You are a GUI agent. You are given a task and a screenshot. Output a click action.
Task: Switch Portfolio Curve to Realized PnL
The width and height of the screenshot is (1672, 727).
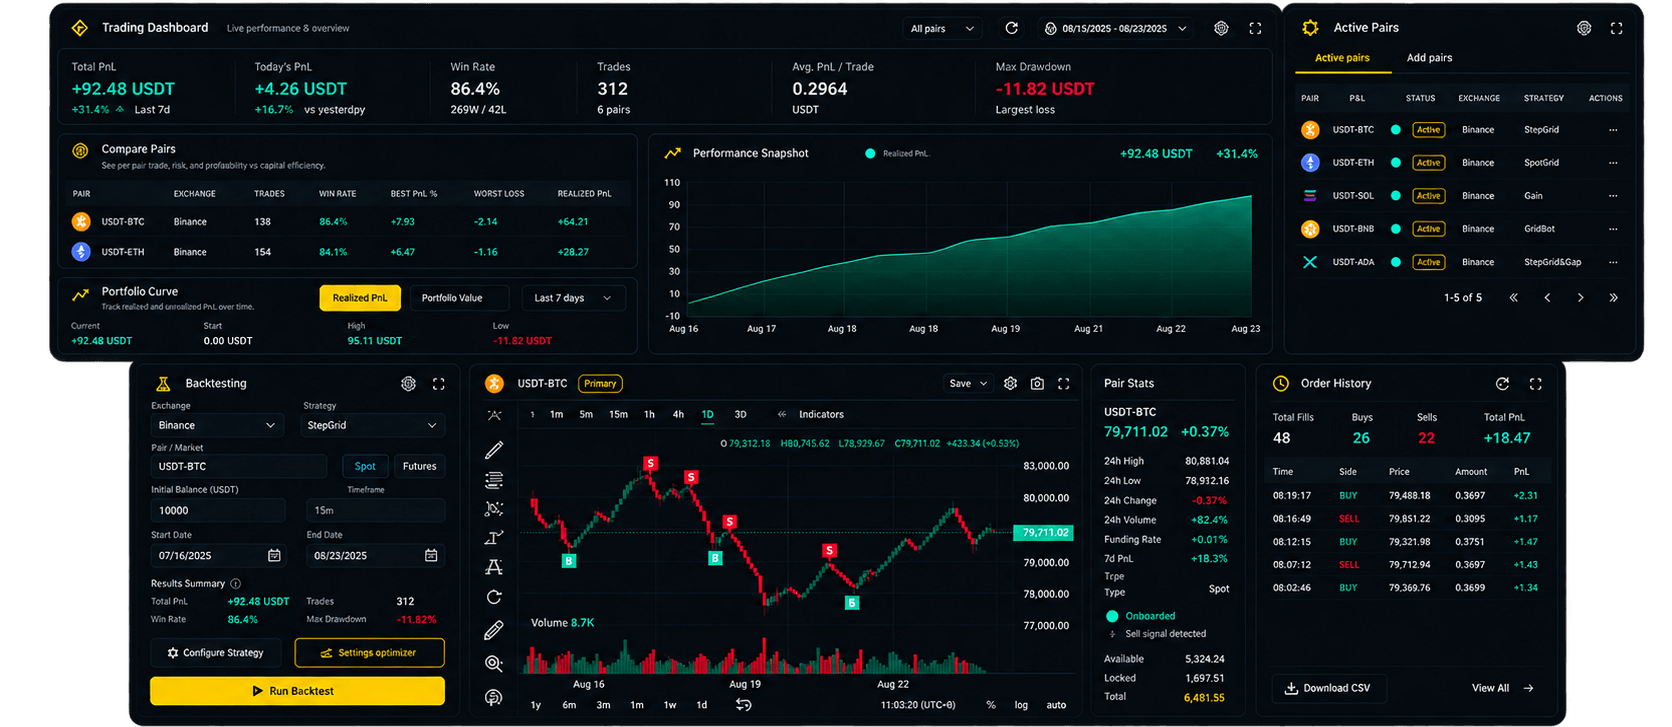[x=360, y=298]
